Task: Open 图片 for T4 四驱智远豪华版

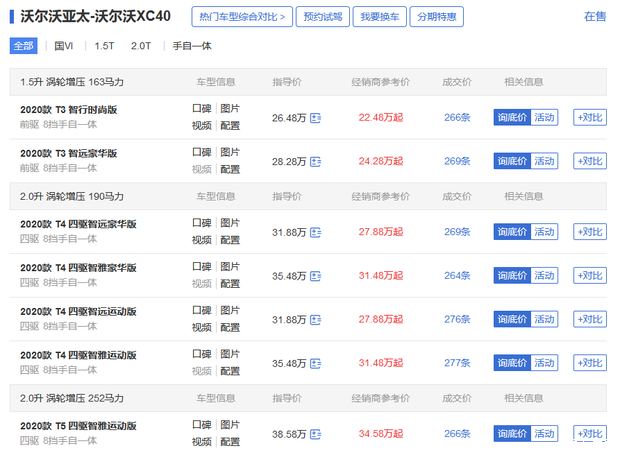Action: [230, 223]
